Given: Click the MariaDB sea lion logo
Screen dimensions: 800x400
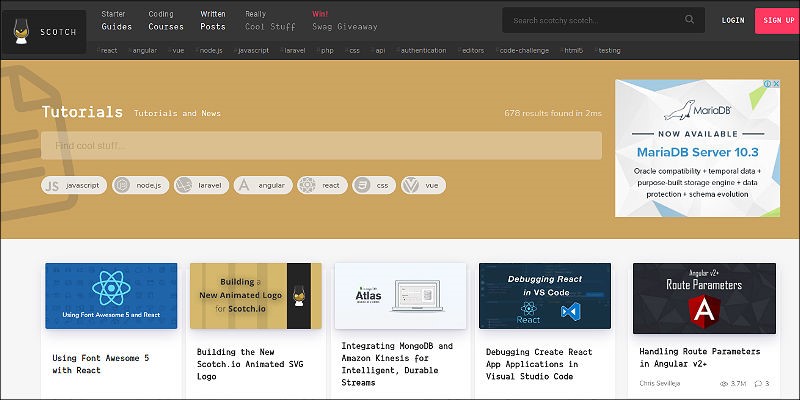Looking at the screenshot, I should click(x=680, y=109).
